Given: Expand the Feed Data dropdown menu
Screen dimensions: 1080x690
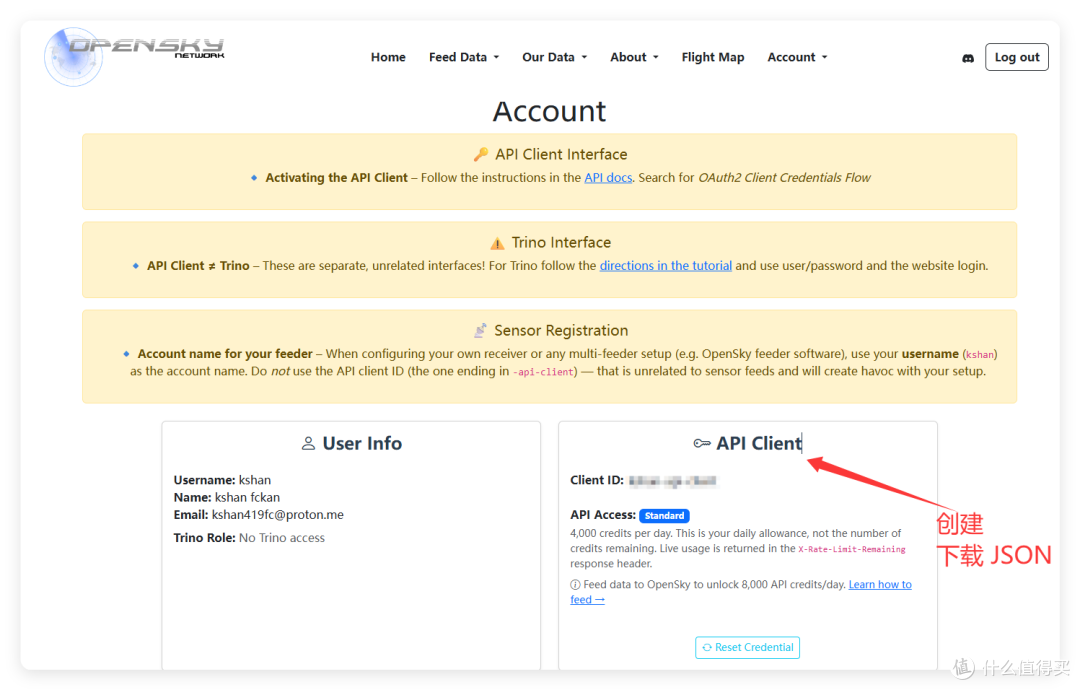Looking at the screenshot, I should [x=464, y=57].
